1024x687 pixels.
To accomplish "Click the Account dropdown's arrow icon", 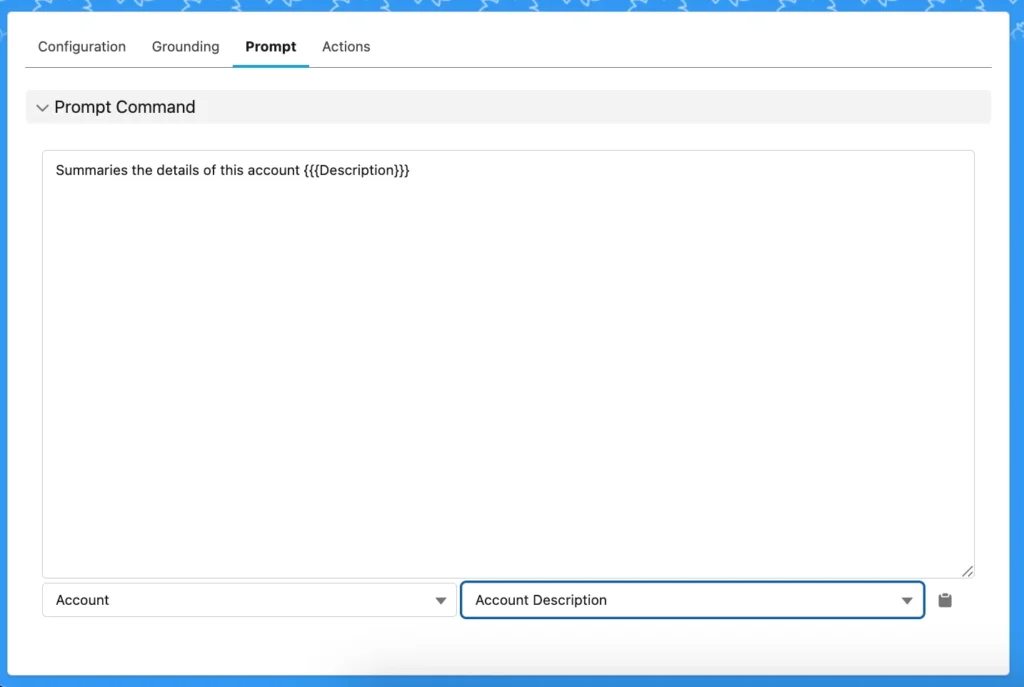I will click(441, 601).
